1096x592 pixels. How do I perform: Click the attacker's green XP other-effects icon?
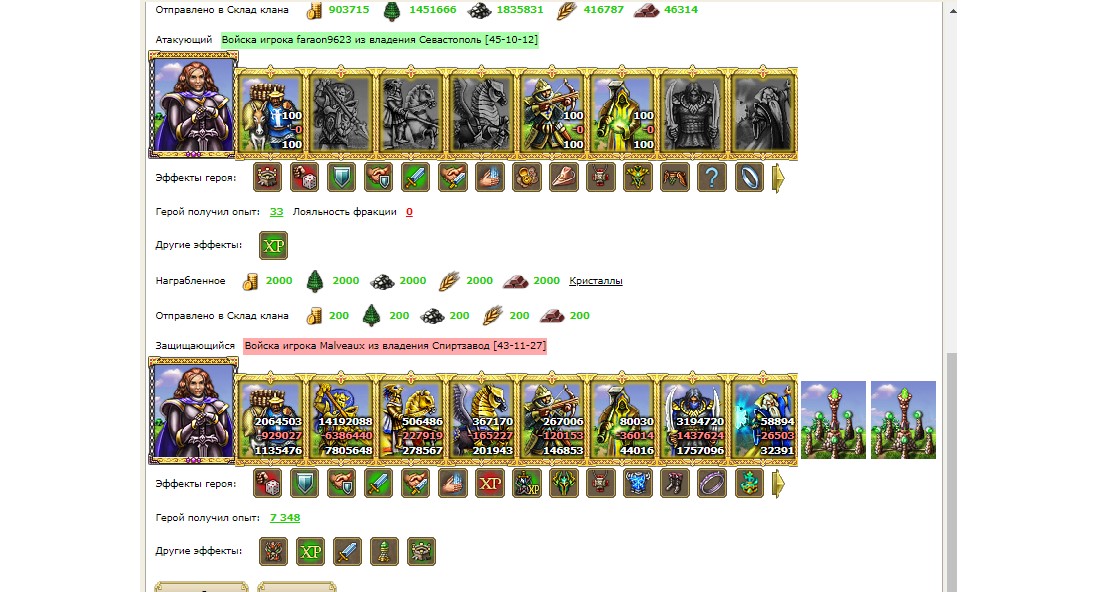point(273,245)
